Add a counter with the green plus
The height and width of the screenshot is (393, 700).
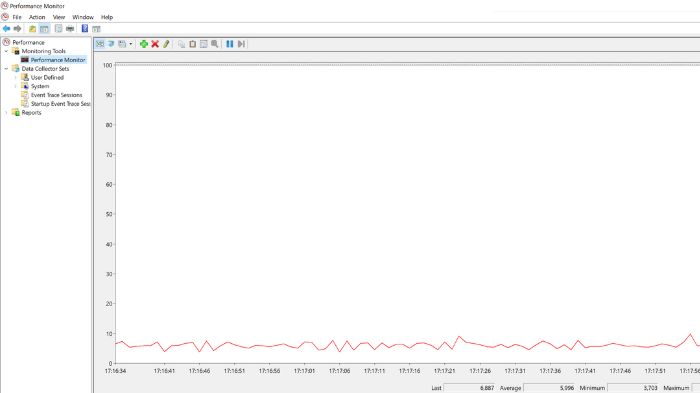(144, 44)
